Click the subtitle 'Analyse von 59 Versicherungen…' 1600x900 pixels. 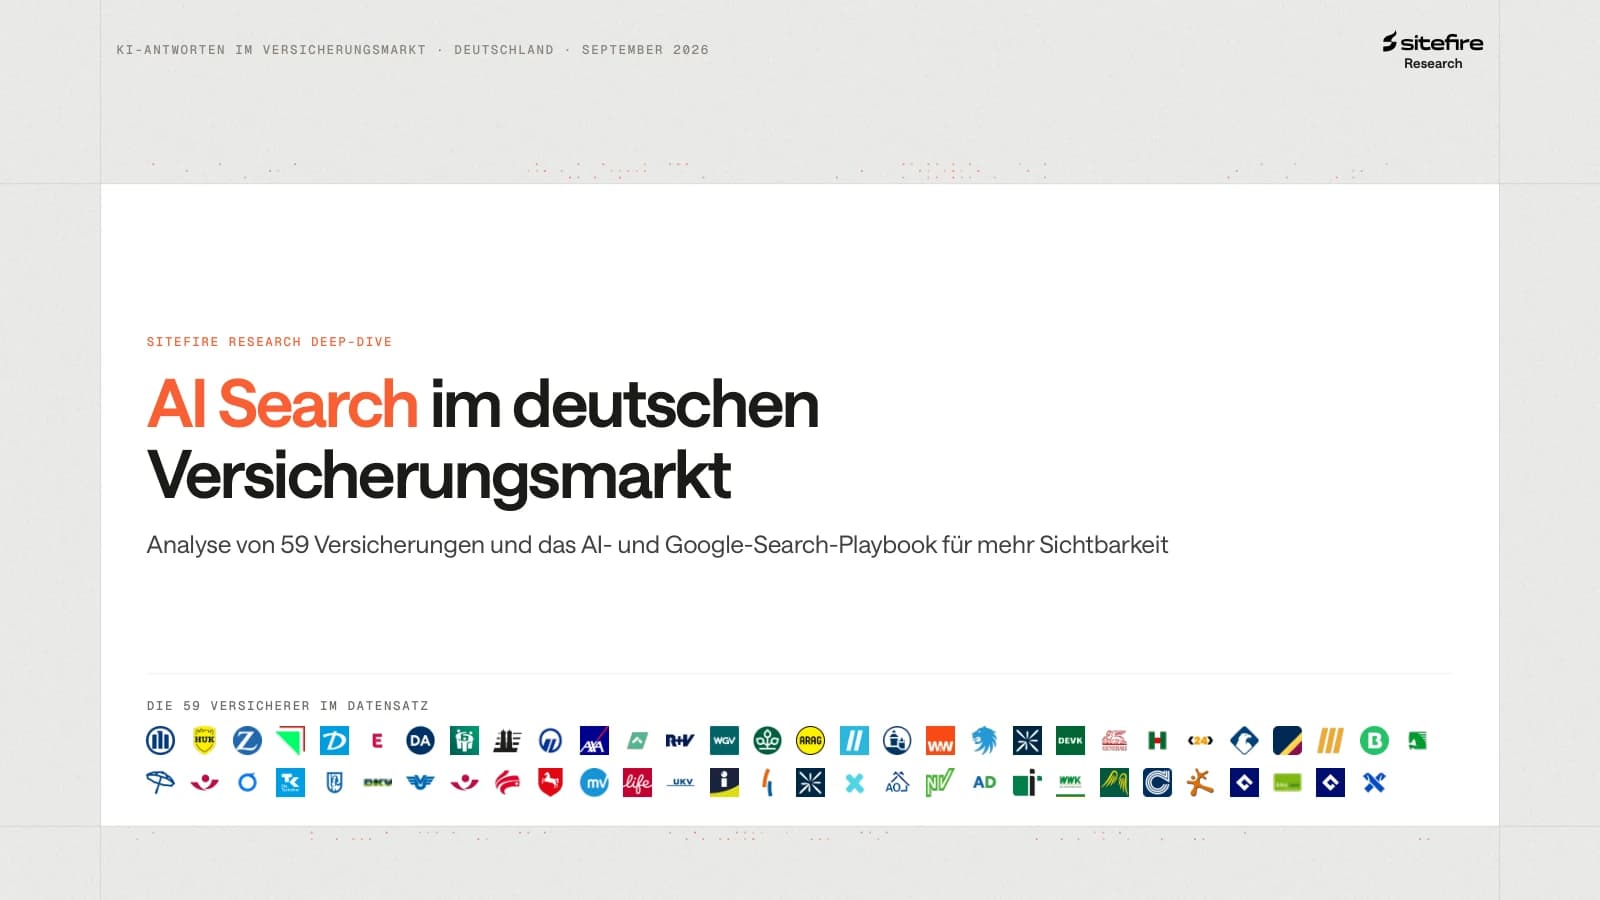click(x=657, y=545)
